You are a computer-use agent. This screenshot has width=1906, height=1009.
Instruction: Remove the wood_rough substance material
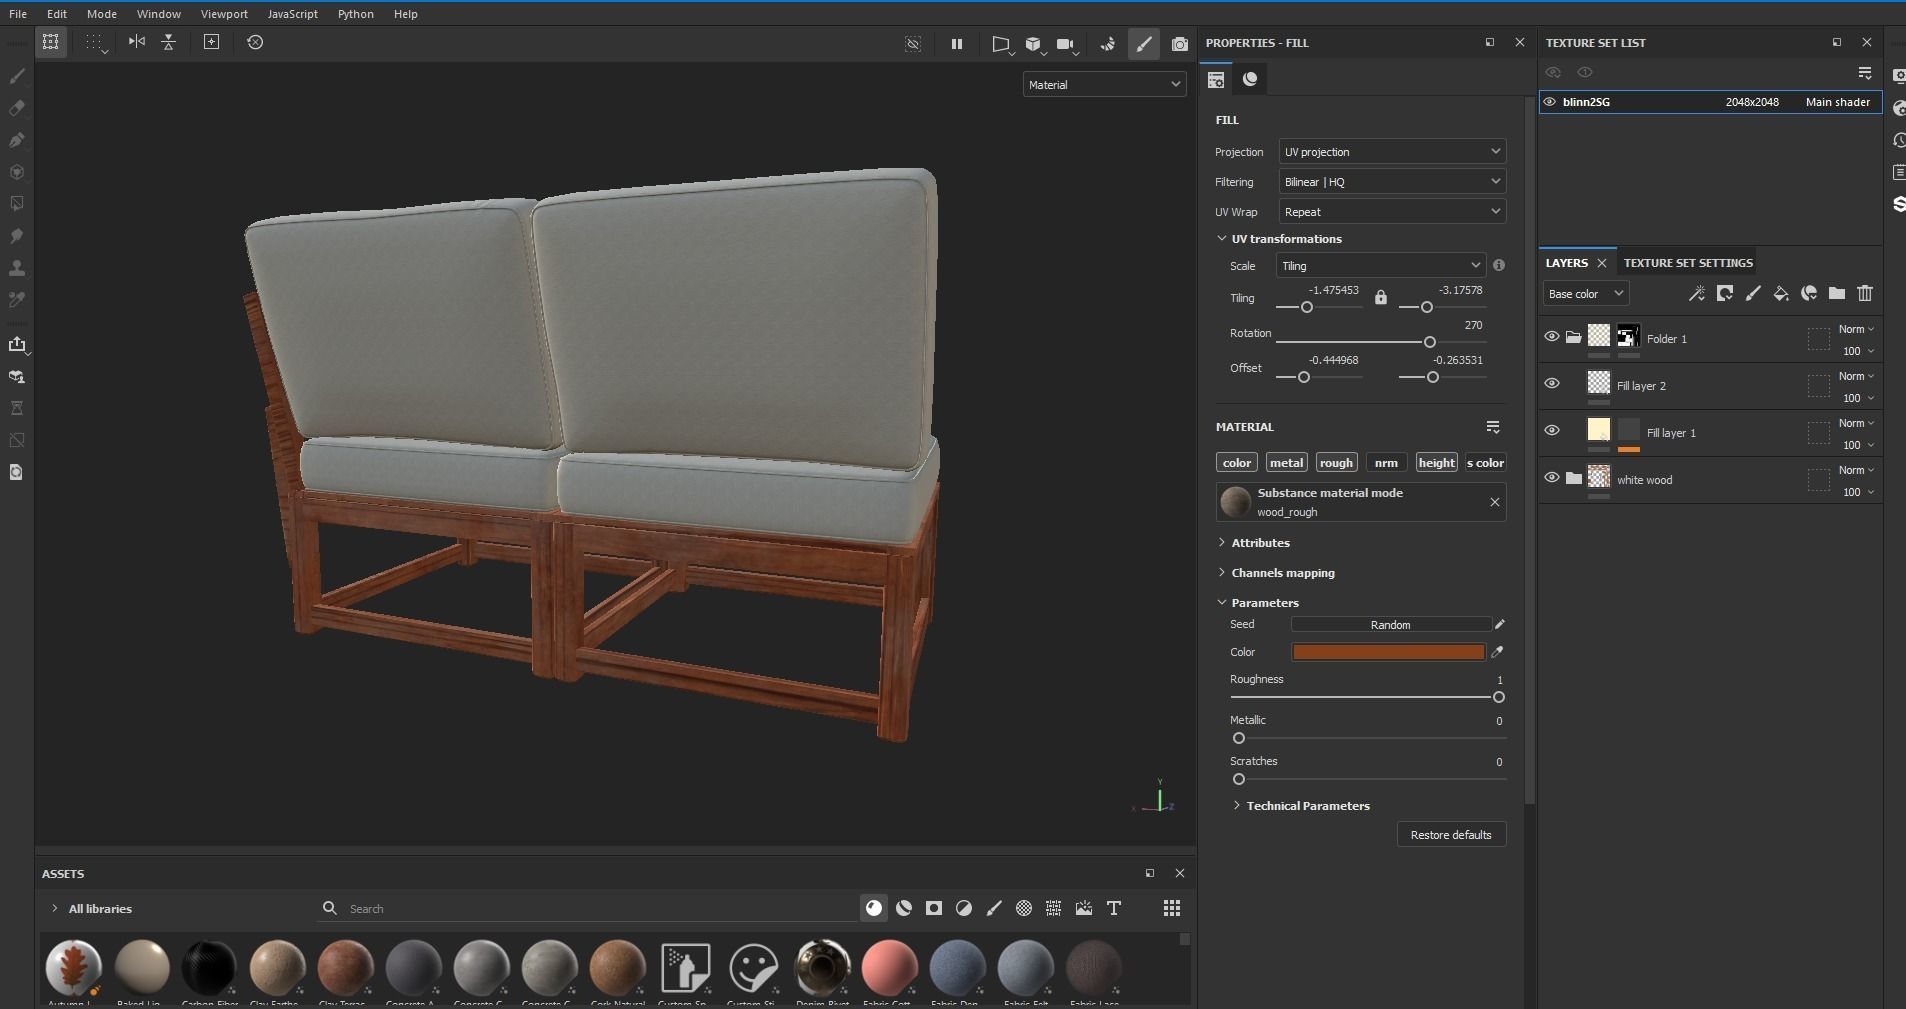pos(1495,502)
